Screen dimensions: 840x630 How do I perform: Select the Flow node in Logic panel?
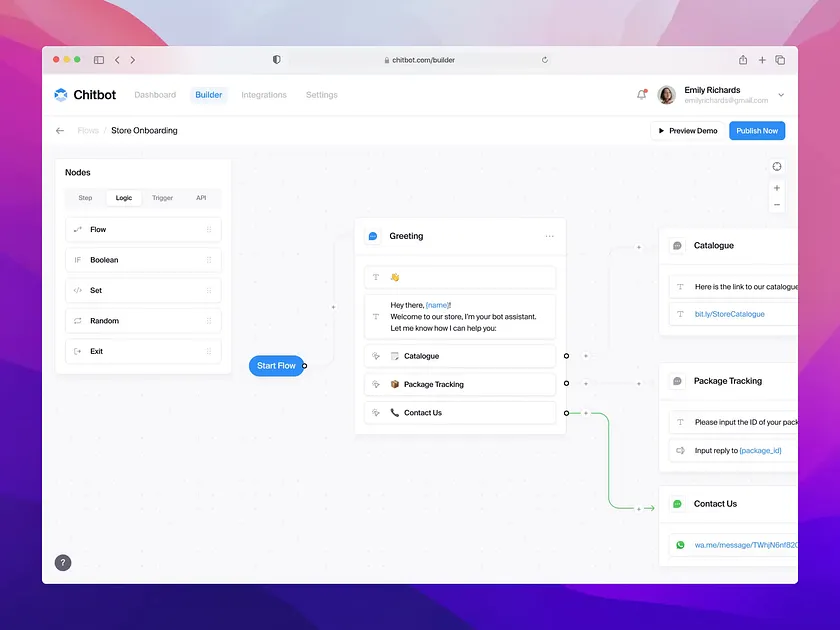[x=142, y=229]
